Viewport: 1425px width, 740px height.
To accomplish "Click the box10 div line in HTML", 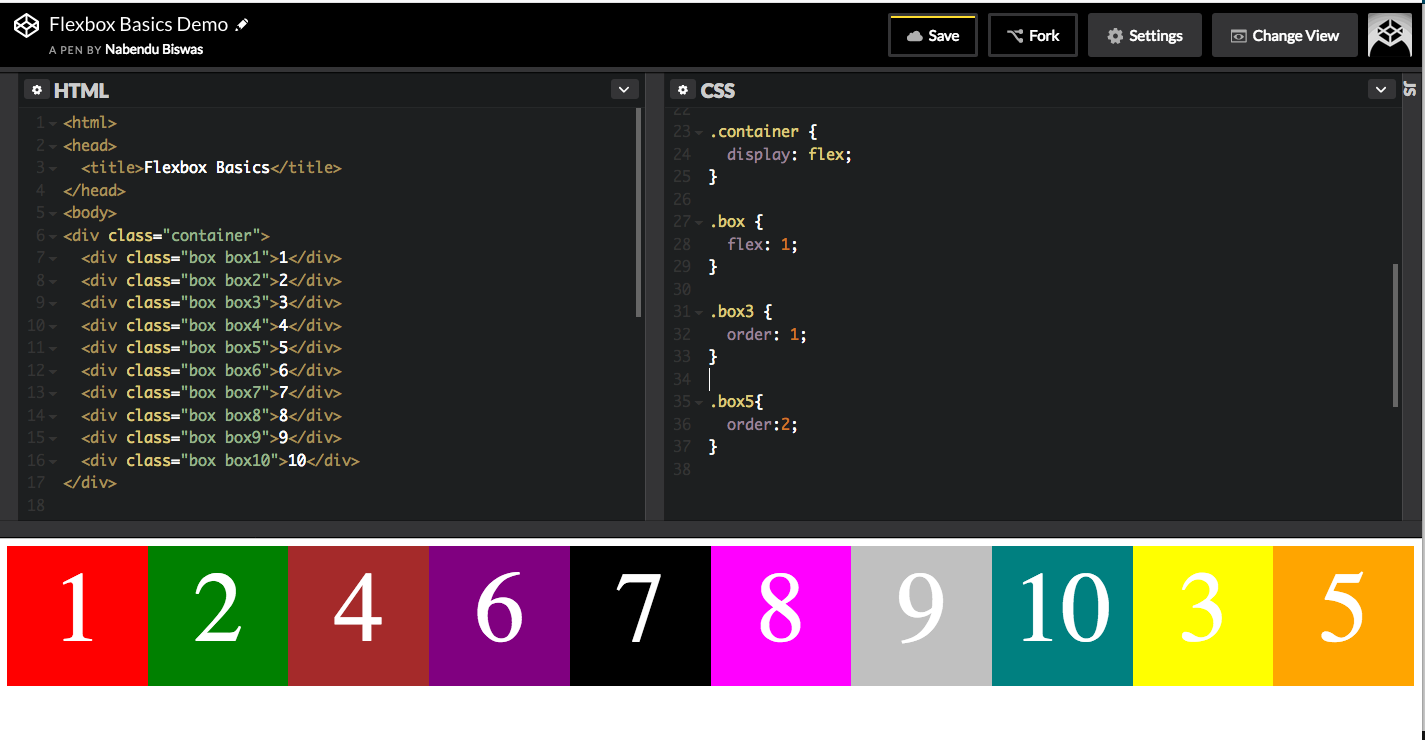I will [220, 461].
